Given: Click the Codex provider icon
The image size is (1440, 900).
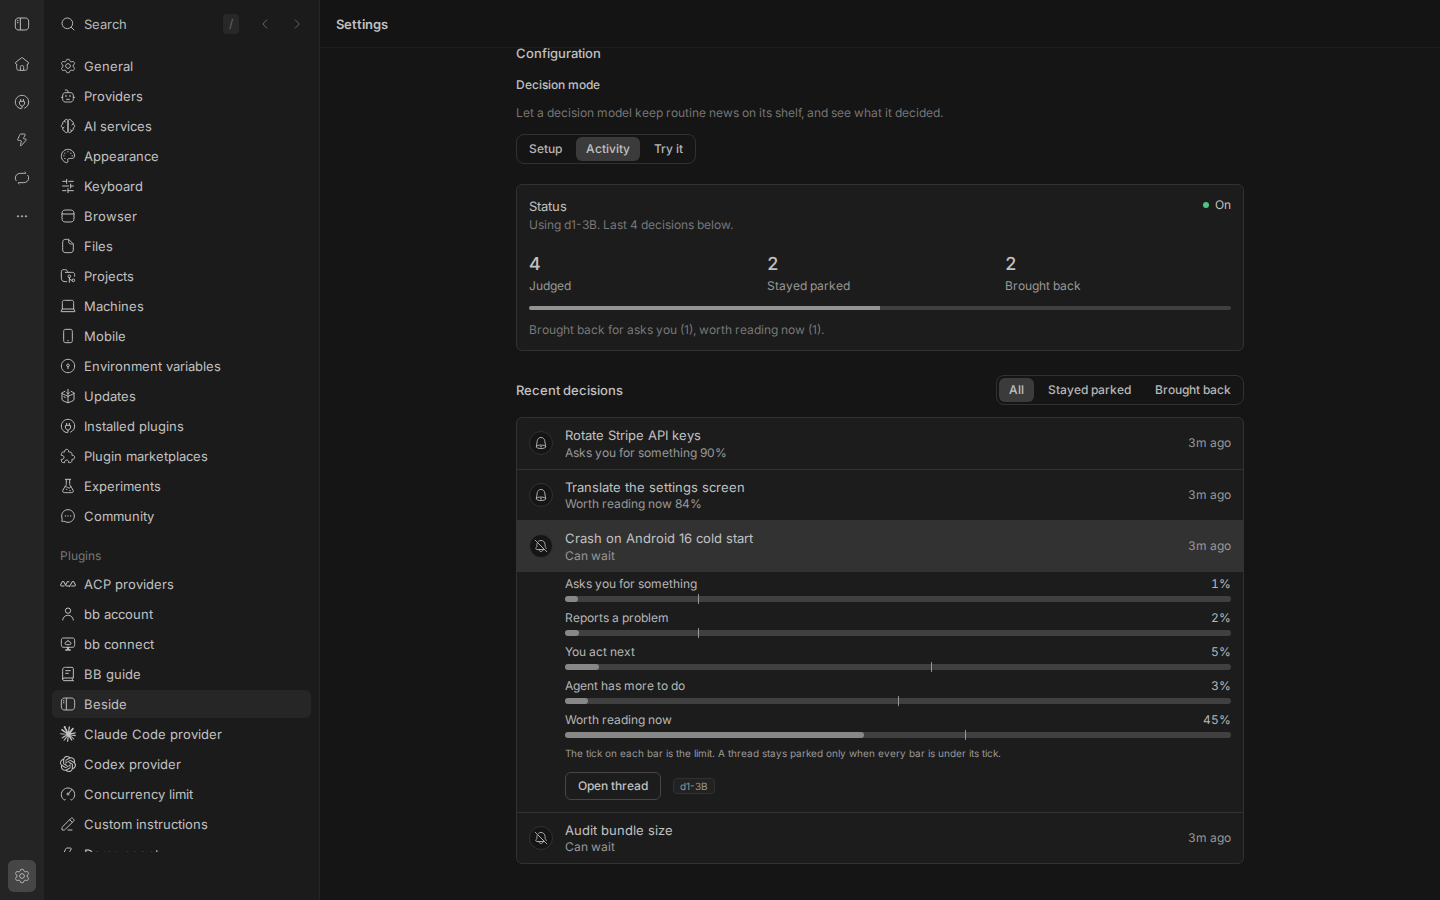Looking at the screenshot, I should tap(68, 764).
